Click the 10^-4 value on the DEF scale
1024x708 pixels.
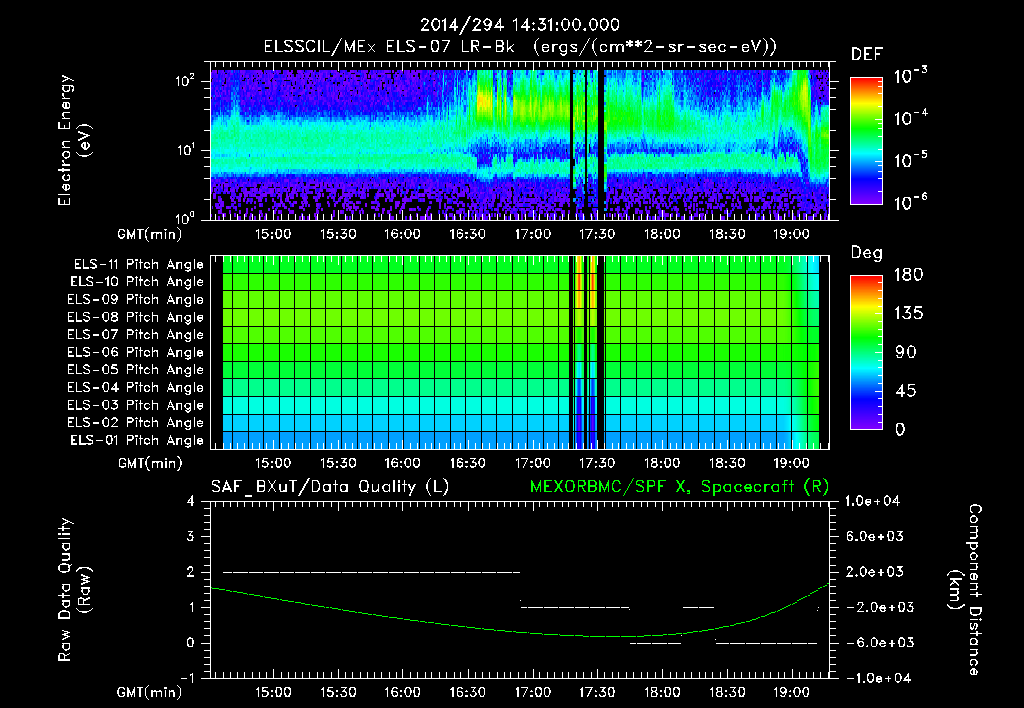tap(911, 118)
